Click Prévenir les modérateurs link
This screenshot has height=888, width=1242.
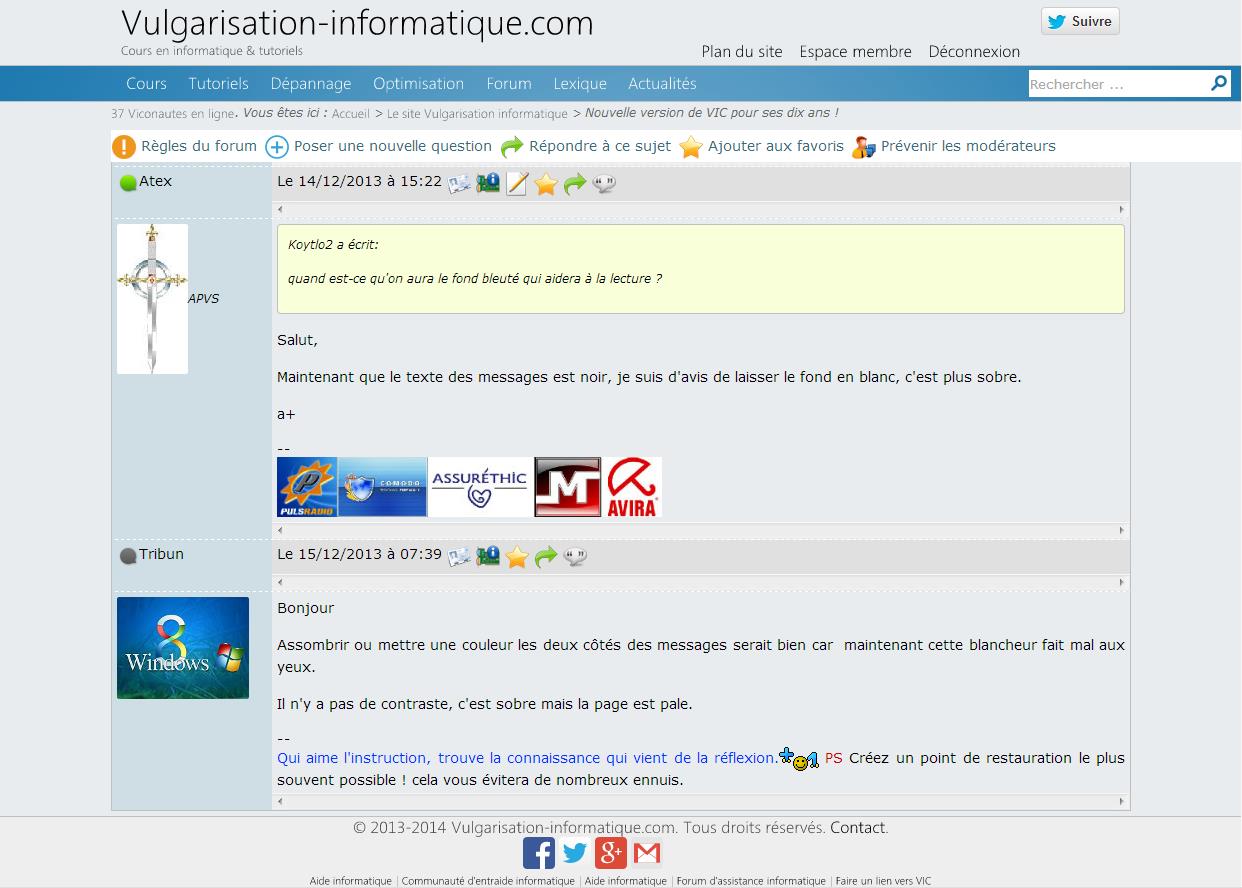point(968,146)
